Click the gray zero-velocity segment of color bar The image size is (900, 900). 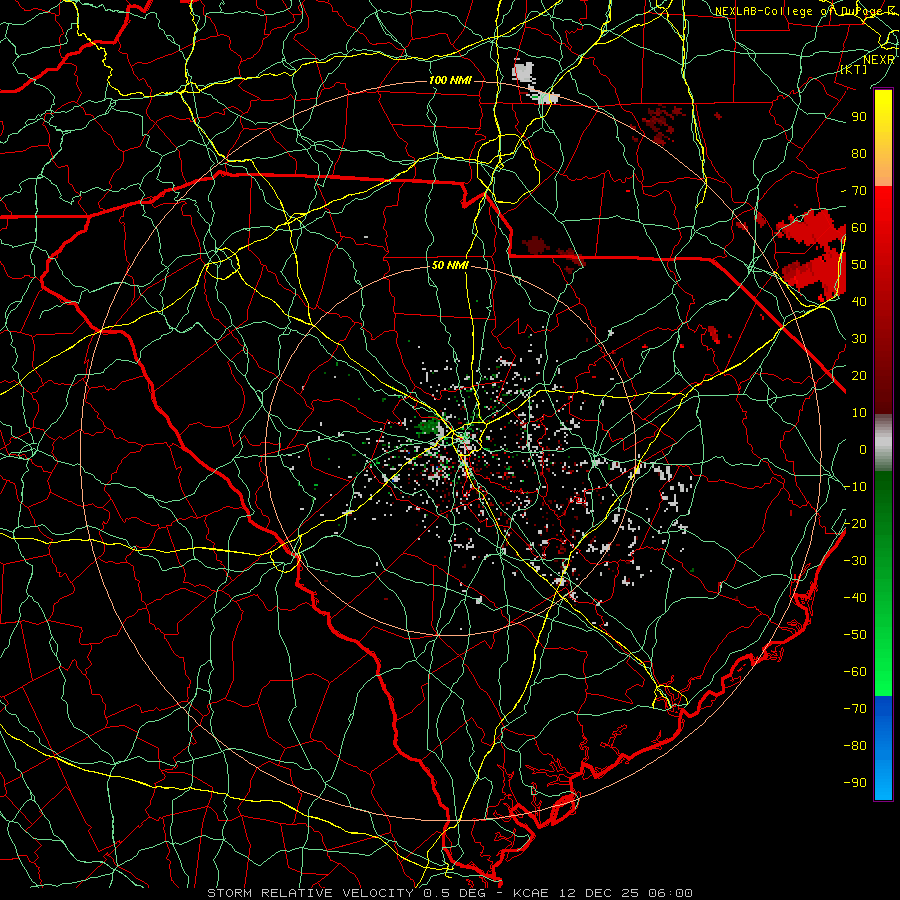tap(883, 442)
